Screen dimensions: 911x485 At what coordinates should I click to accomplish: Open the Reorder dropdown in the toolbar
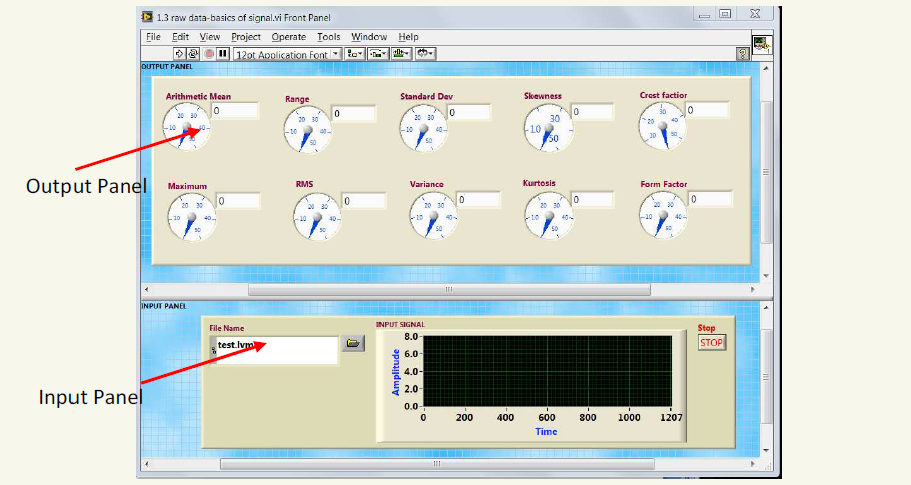(426, 53)
